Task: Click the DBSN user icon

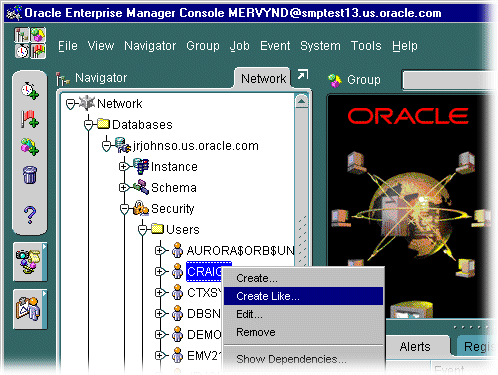Action: pyautogui.click(x=177, y=313)
